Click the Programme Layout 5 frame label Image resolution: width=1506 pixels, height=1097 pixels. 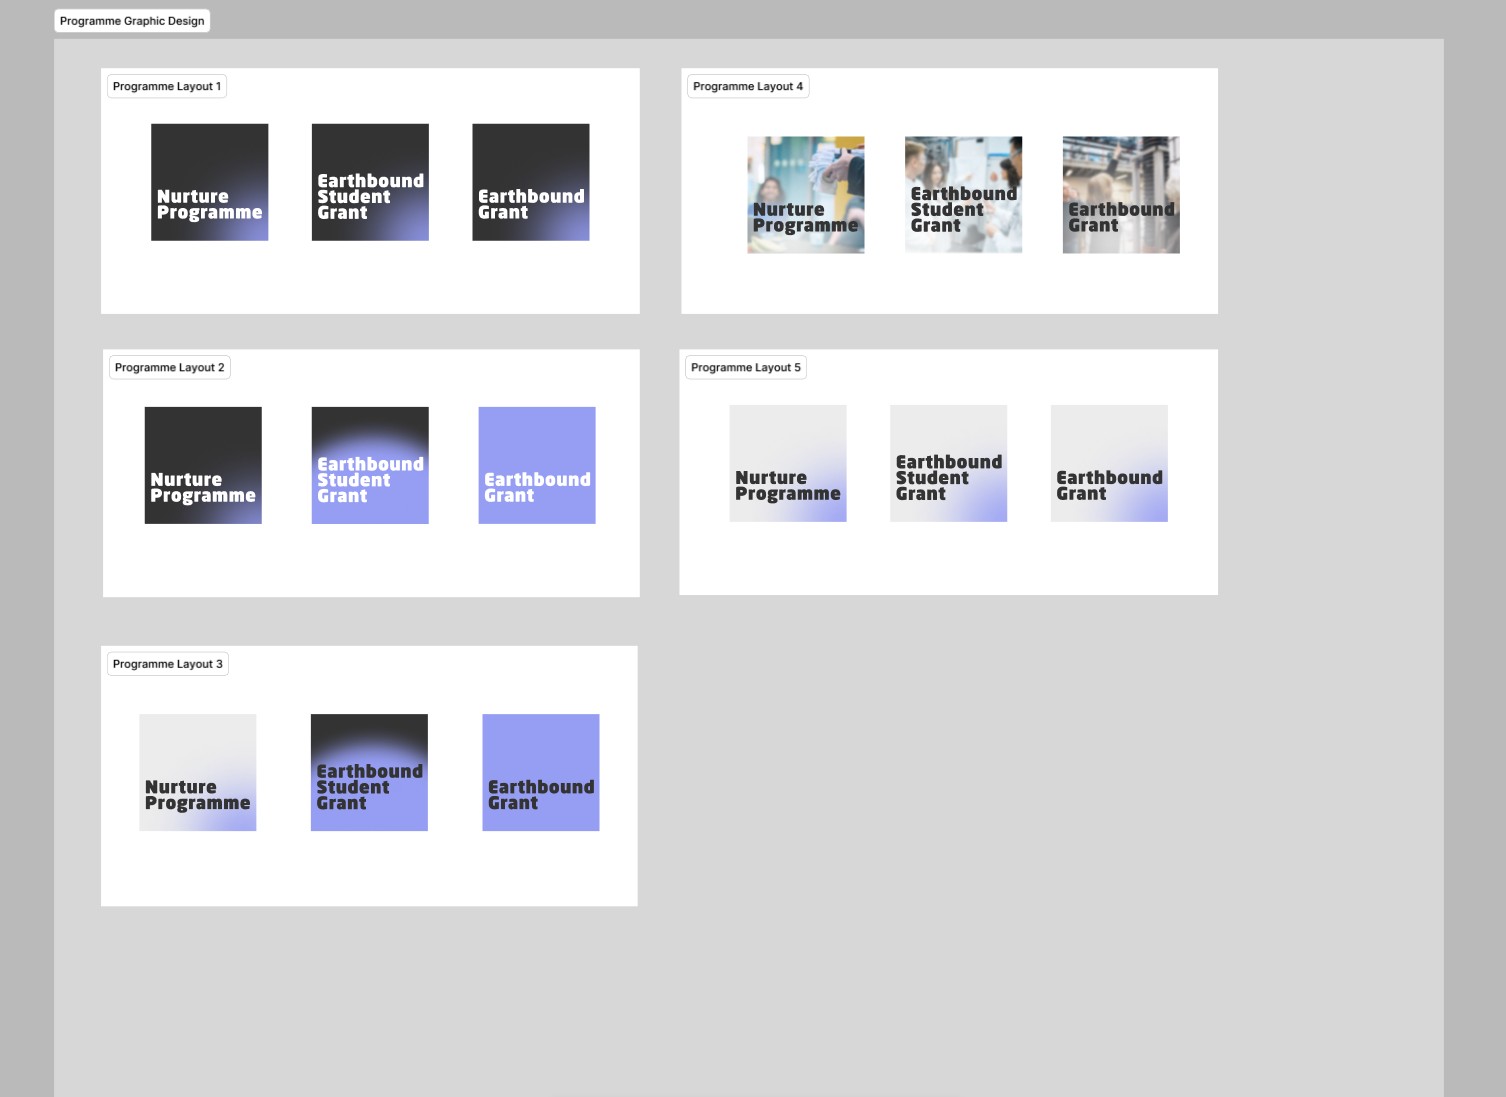coord(745,368)
